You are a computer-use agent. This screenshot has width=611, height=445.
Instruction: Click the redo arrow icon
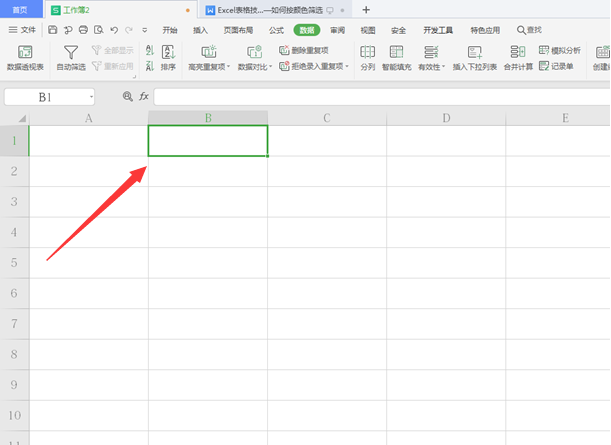pos(129,30)
